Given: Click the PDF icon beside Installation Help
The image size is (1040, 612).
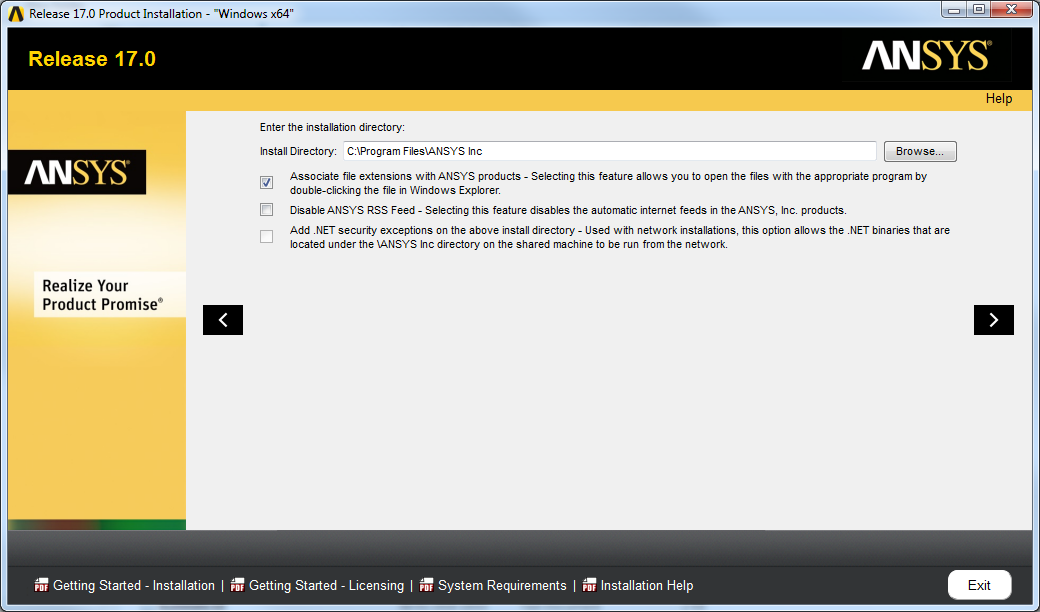Looking at the screenshot, I should pos(589,585).
